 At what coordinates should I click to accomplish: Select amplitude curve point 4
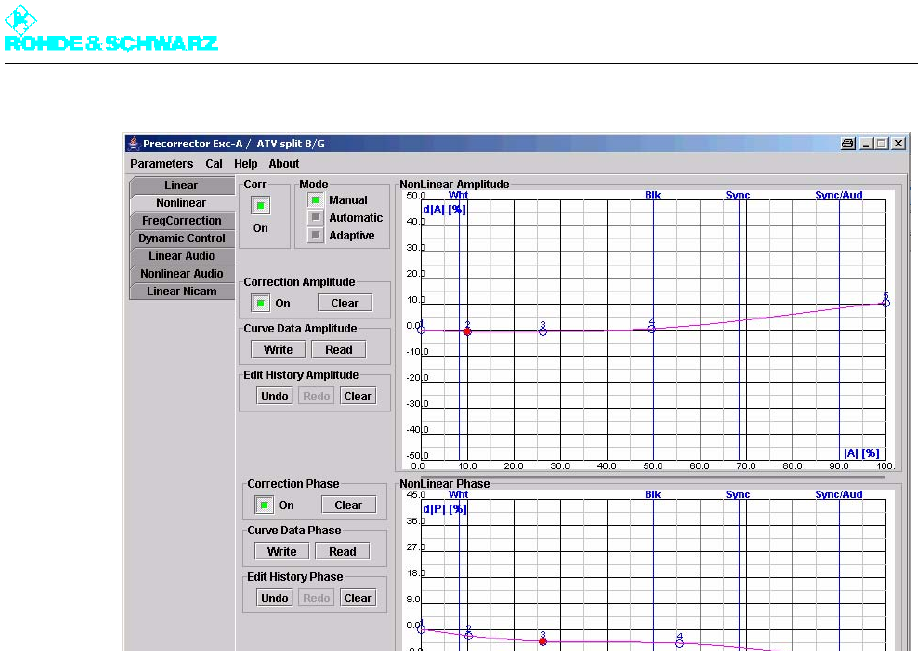(x=652, y=328)
